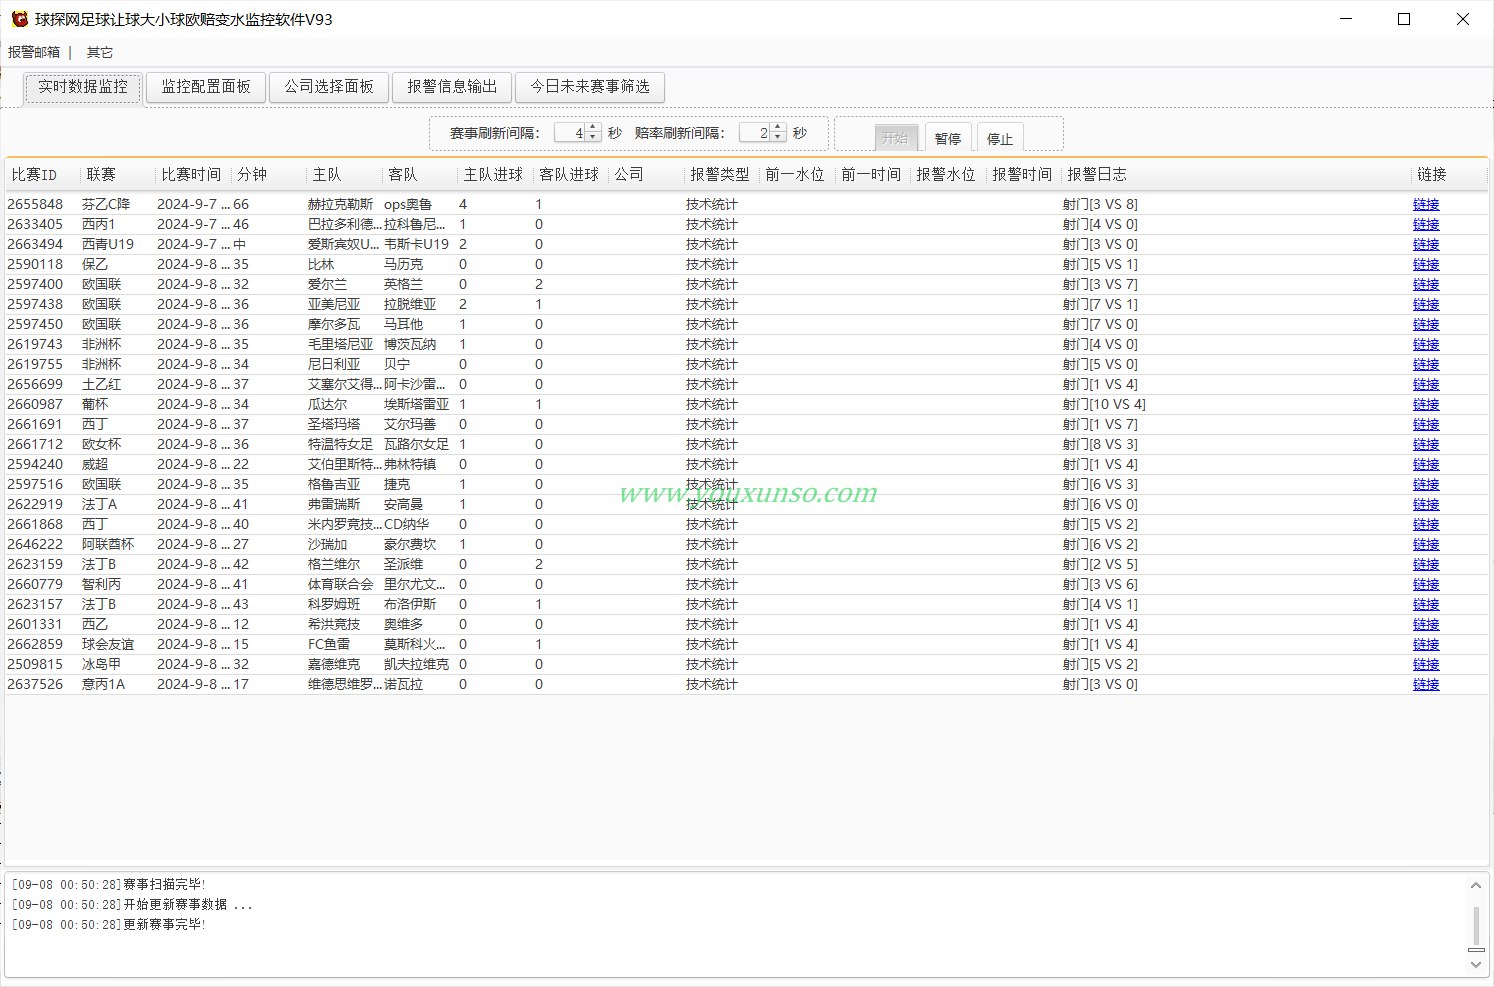Open the 链接 for match 2633405
This screenshot has width=1494, height=987.
click(x=1426, y=225)
